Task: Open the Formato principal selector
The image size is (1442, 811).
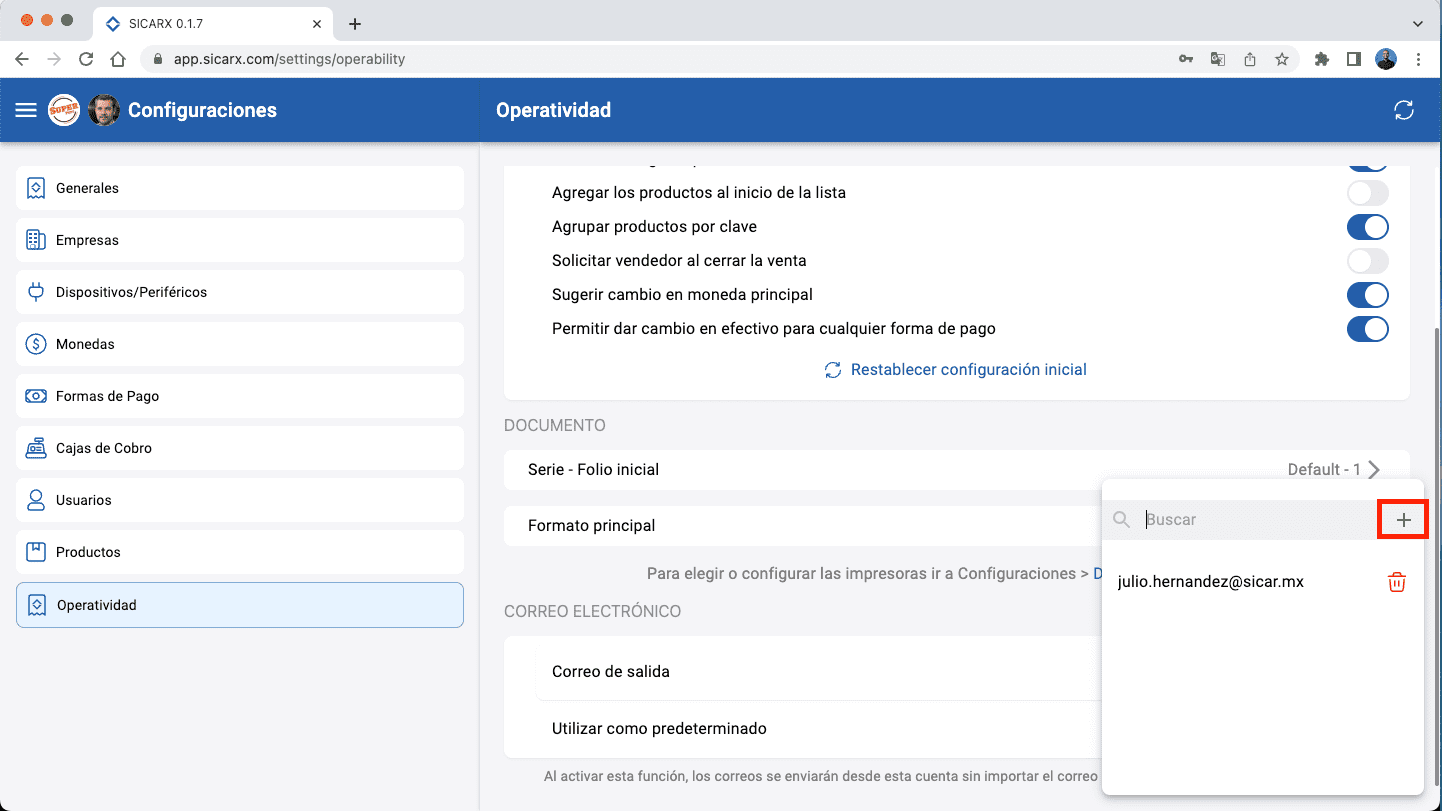Action: (x=800, y=526)
